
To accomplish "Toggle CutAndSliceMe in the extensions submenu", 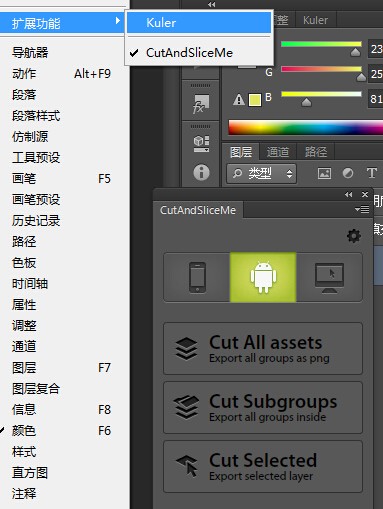I will point(199,53).
